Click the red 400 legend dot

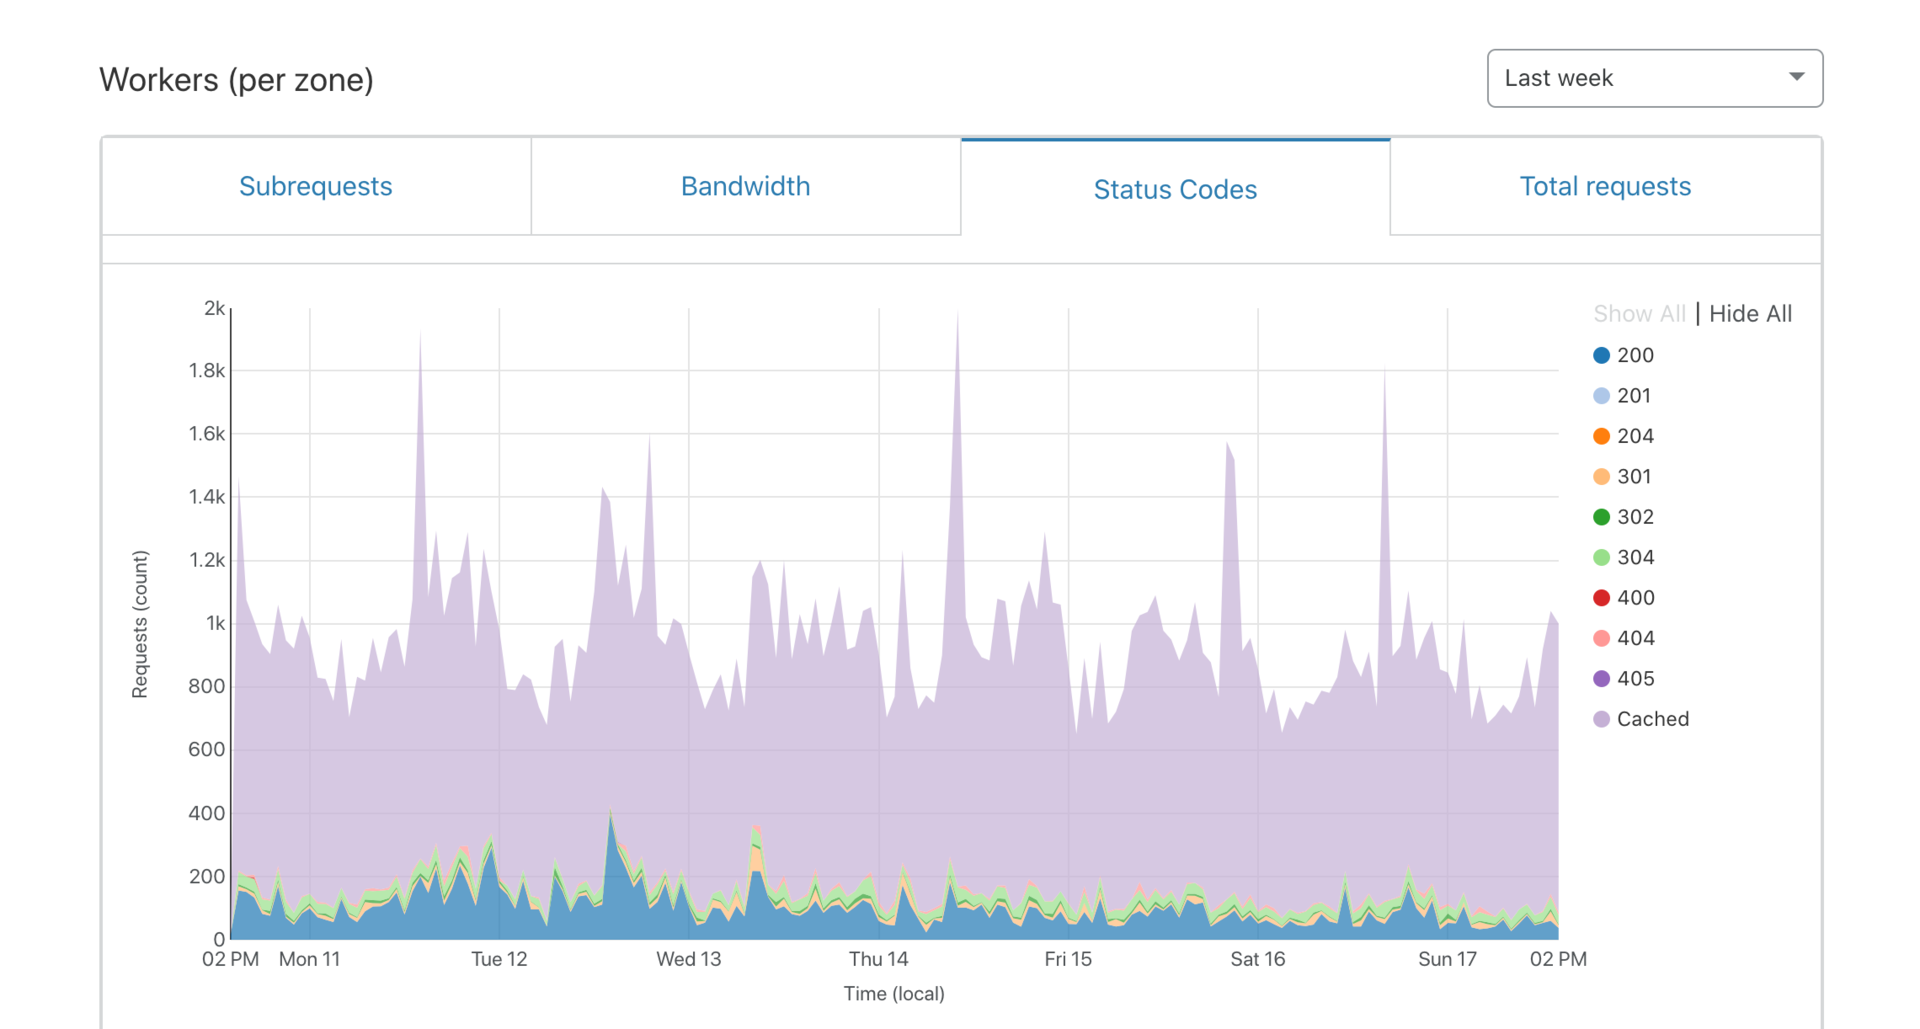1602,597
